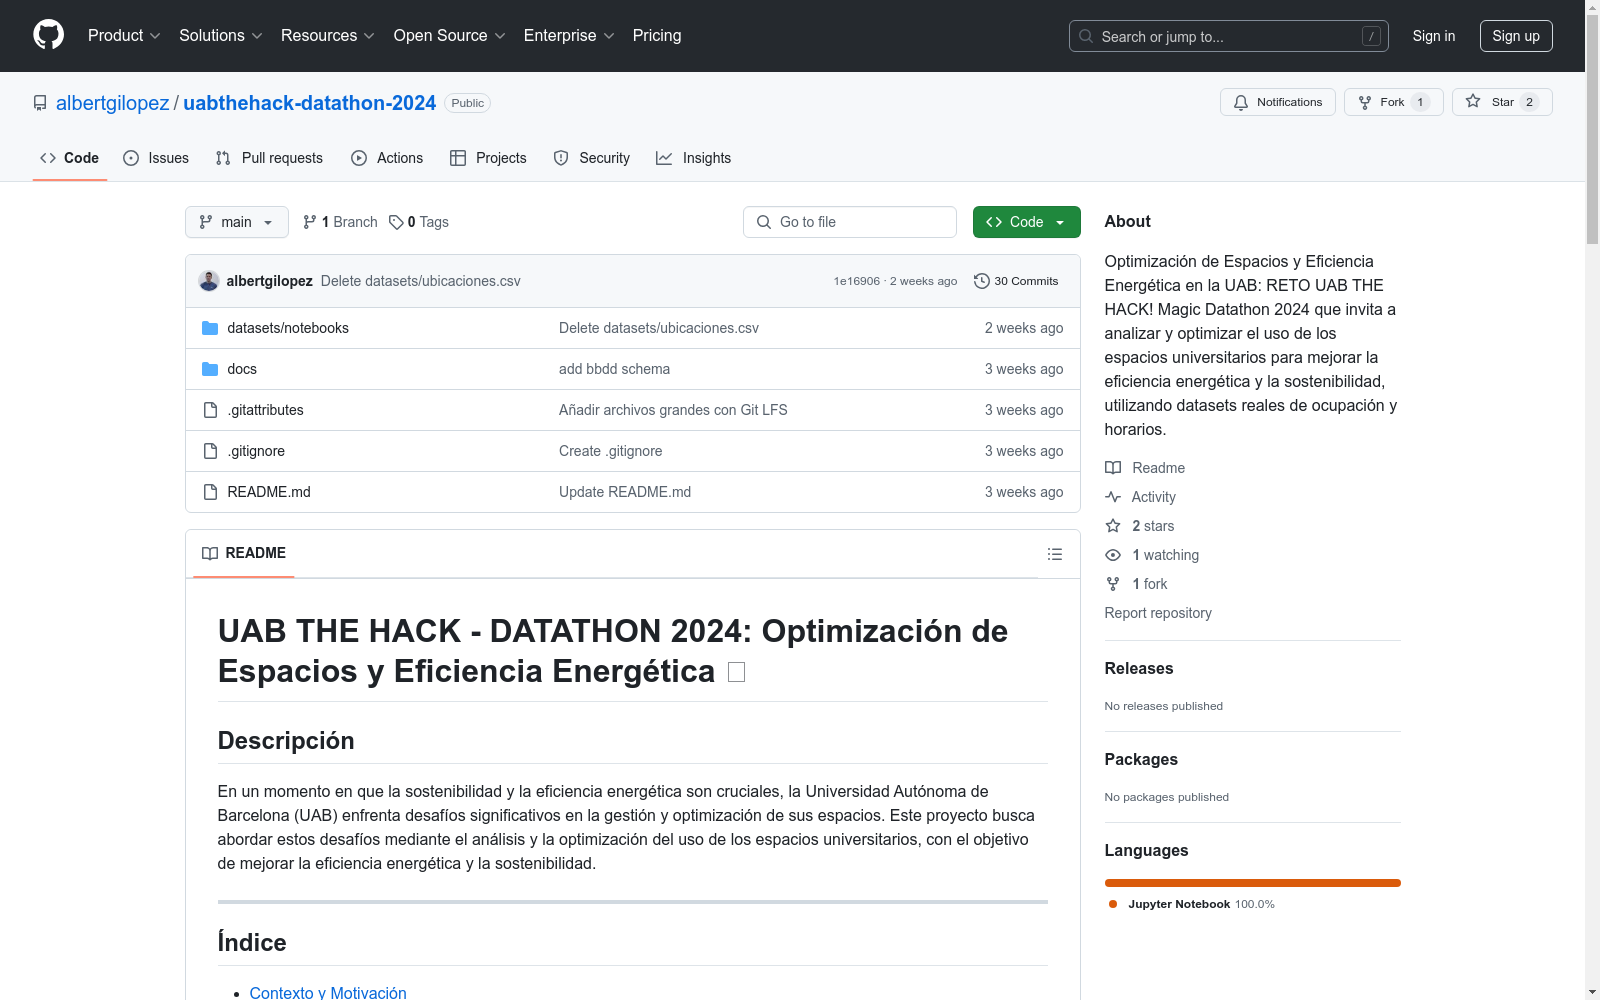Click the branch icon next to 1 Branch
1600x1000 pixels.
310,222
